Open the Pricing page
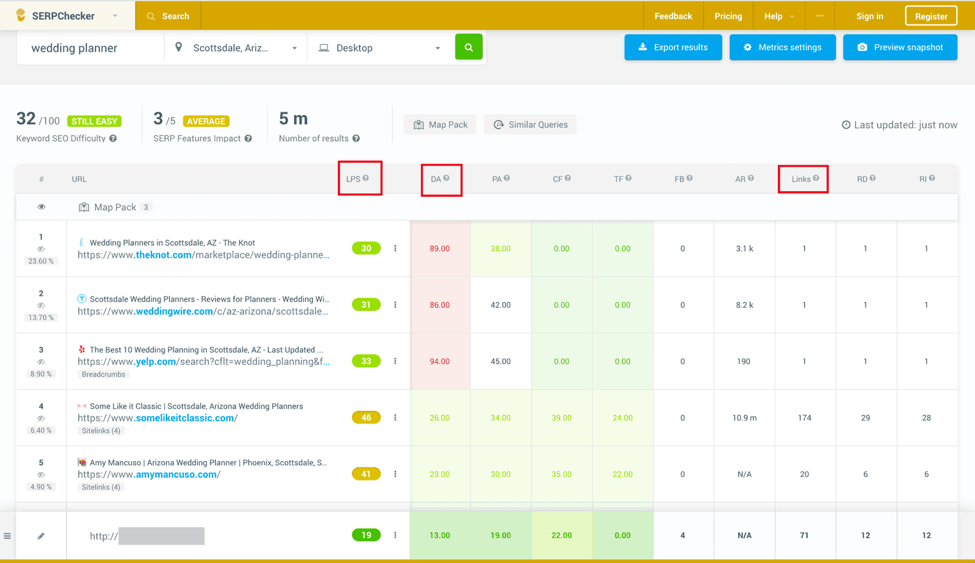This screenshot has width=975, height=563. click(x=728, y=16)
